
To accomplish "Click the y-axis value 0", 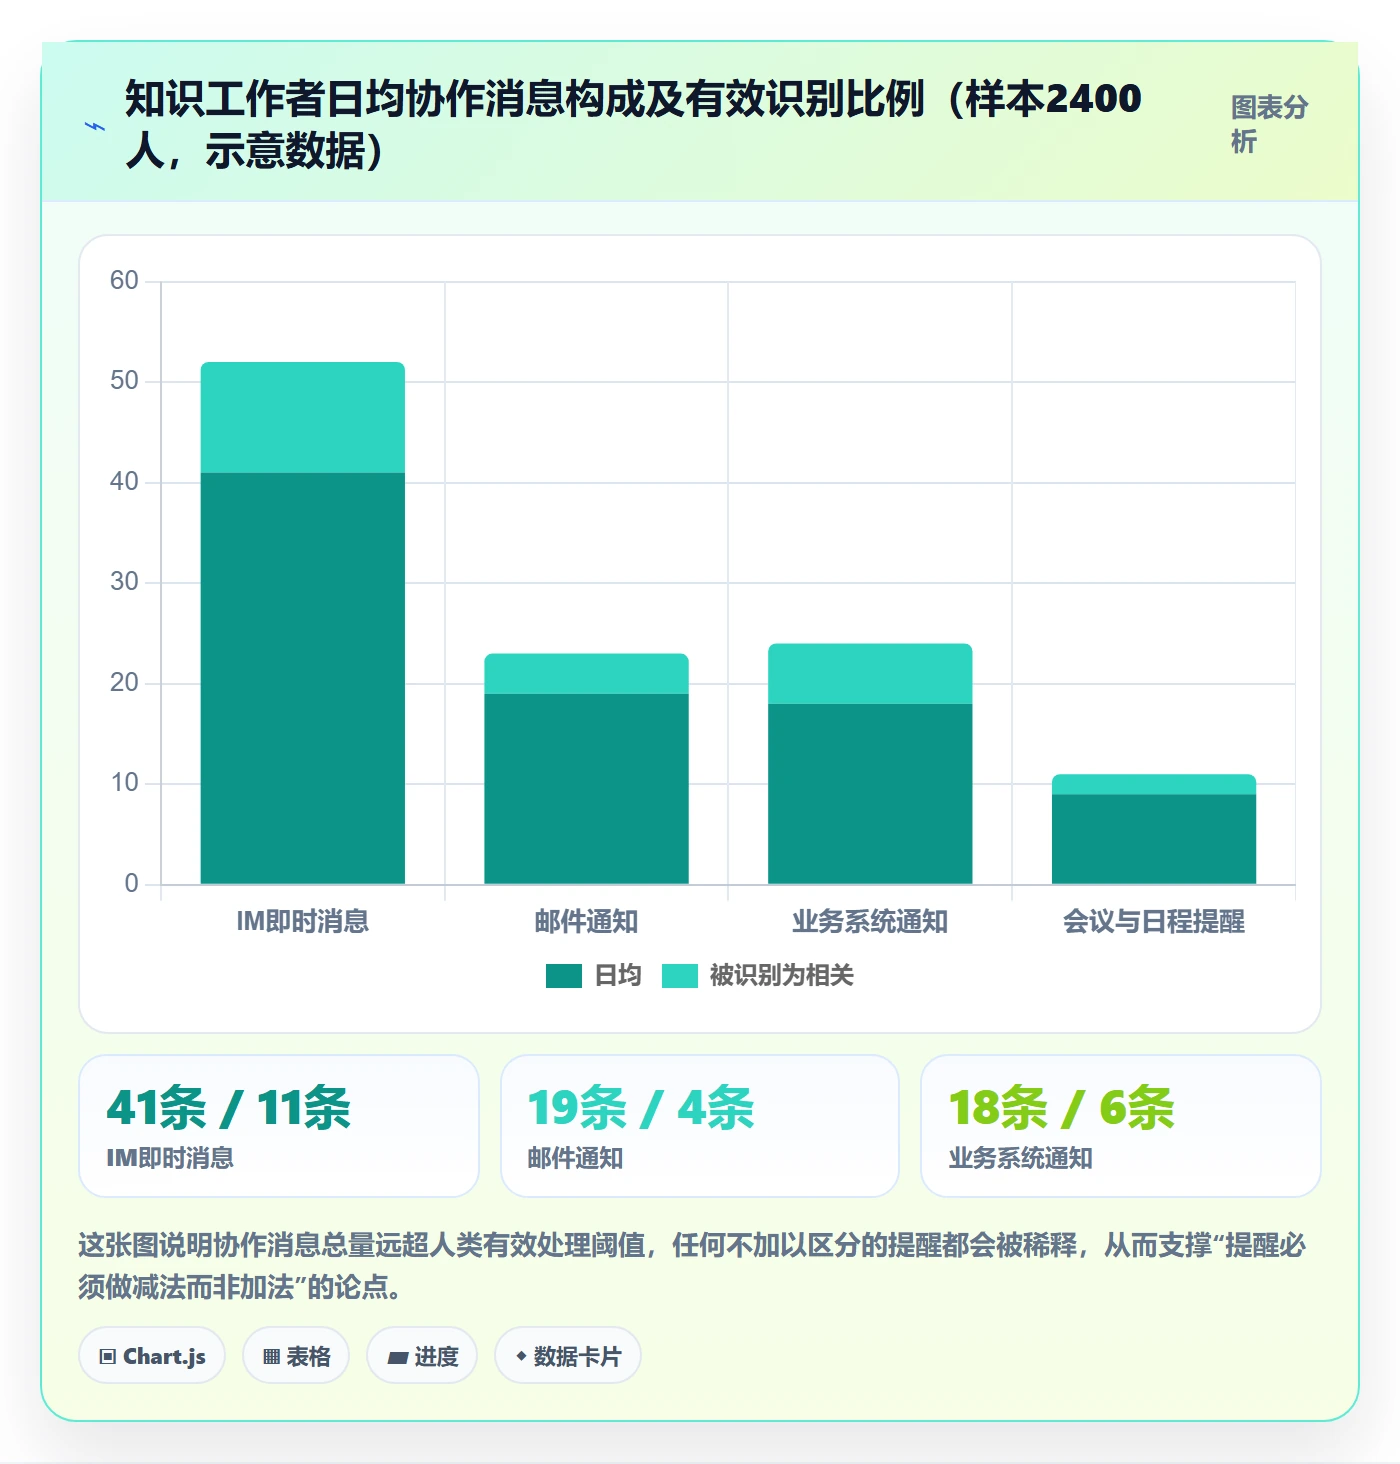I will pos(131,884).
